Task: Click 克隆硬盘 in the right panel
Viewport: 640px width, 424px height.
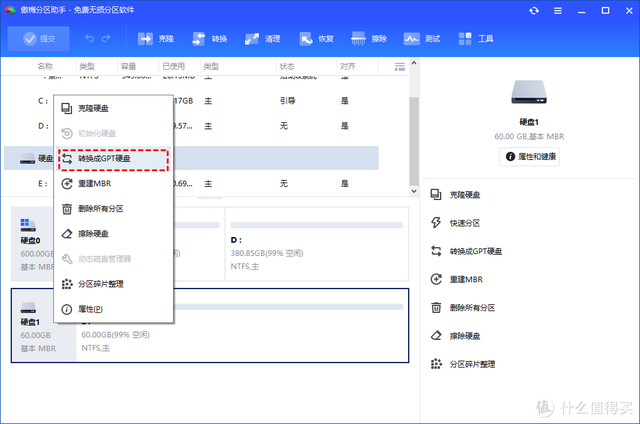Action: pos(456,195)
